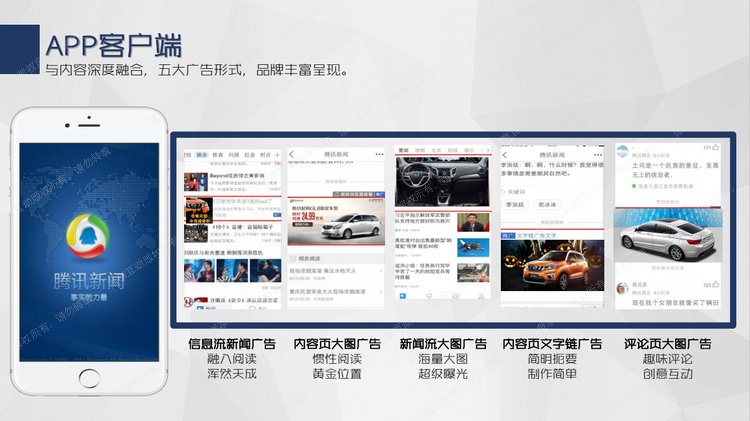This screenshot has height=421, width=750.
Task: Select the 娱乐 tab in first feed screenshot
Action: point(202,155)
